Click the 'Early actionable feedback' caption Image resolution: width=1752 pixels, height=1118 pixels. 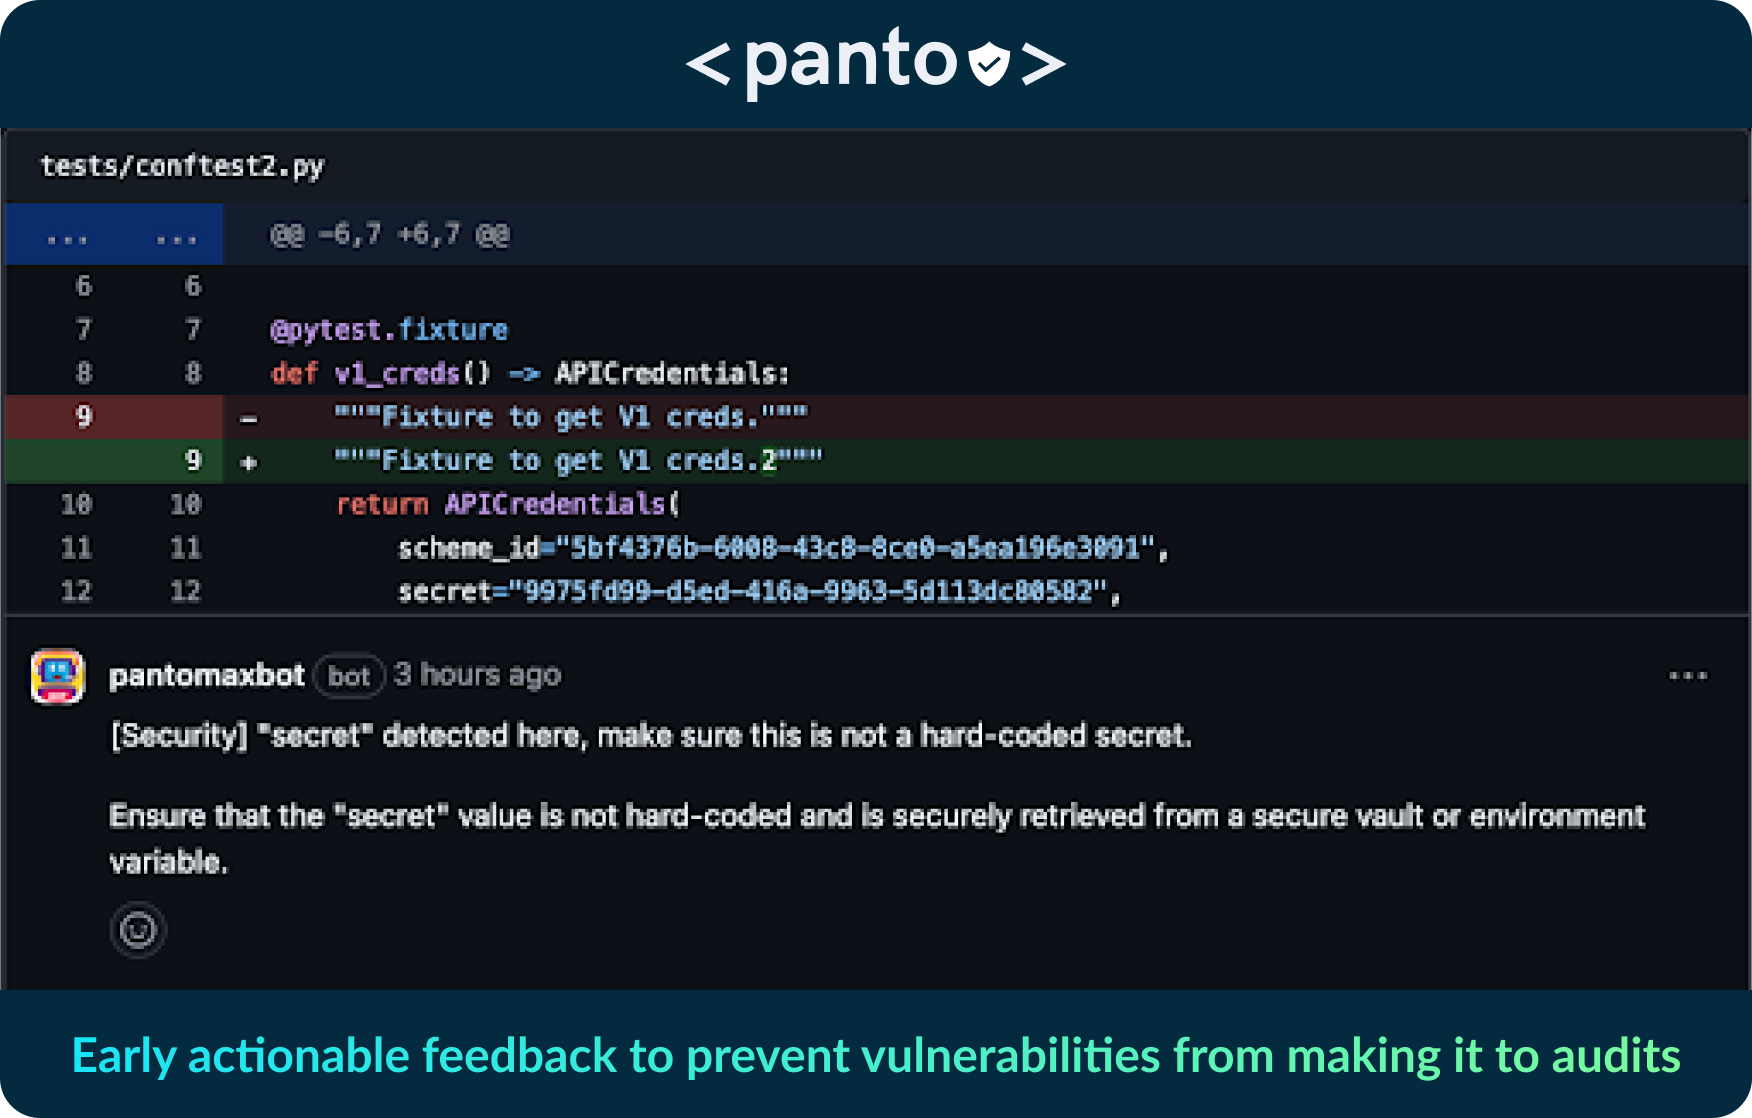coord(876,1056)
